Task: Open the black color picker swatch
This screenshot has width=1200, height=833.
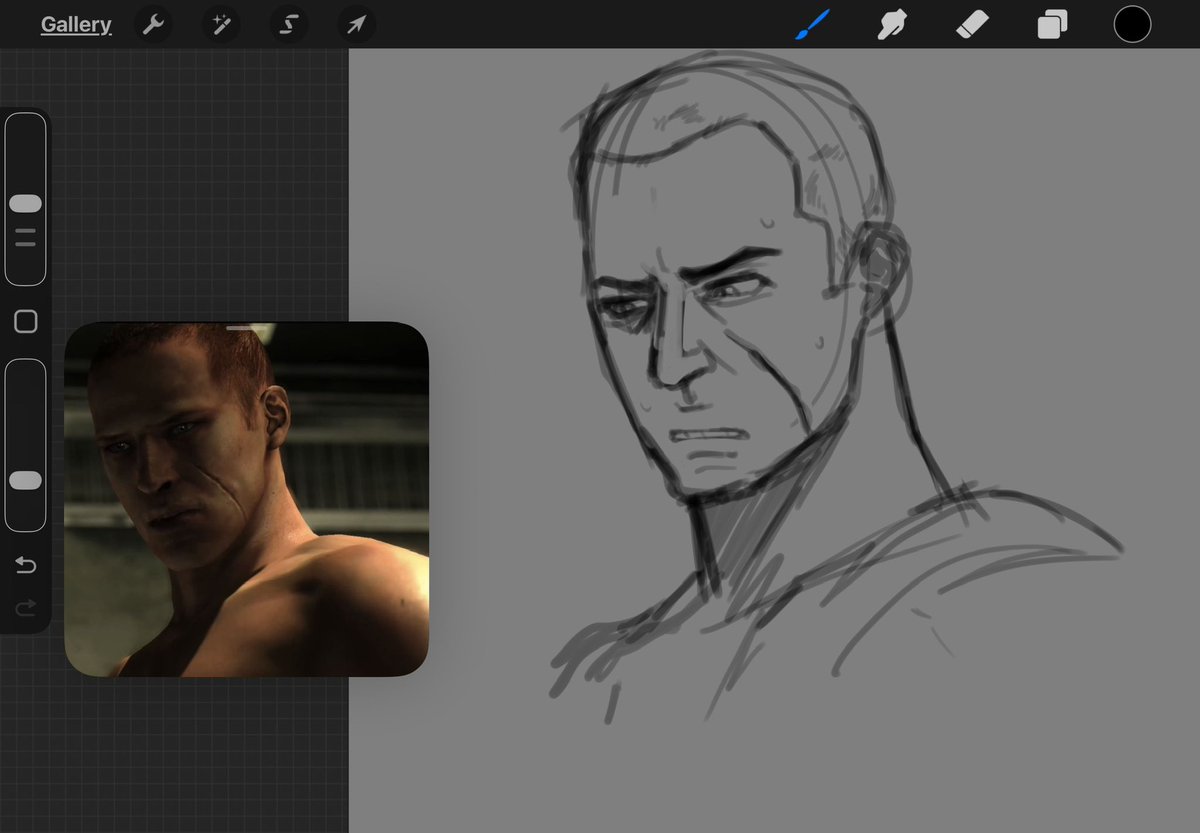Action: pos(1132,24)
